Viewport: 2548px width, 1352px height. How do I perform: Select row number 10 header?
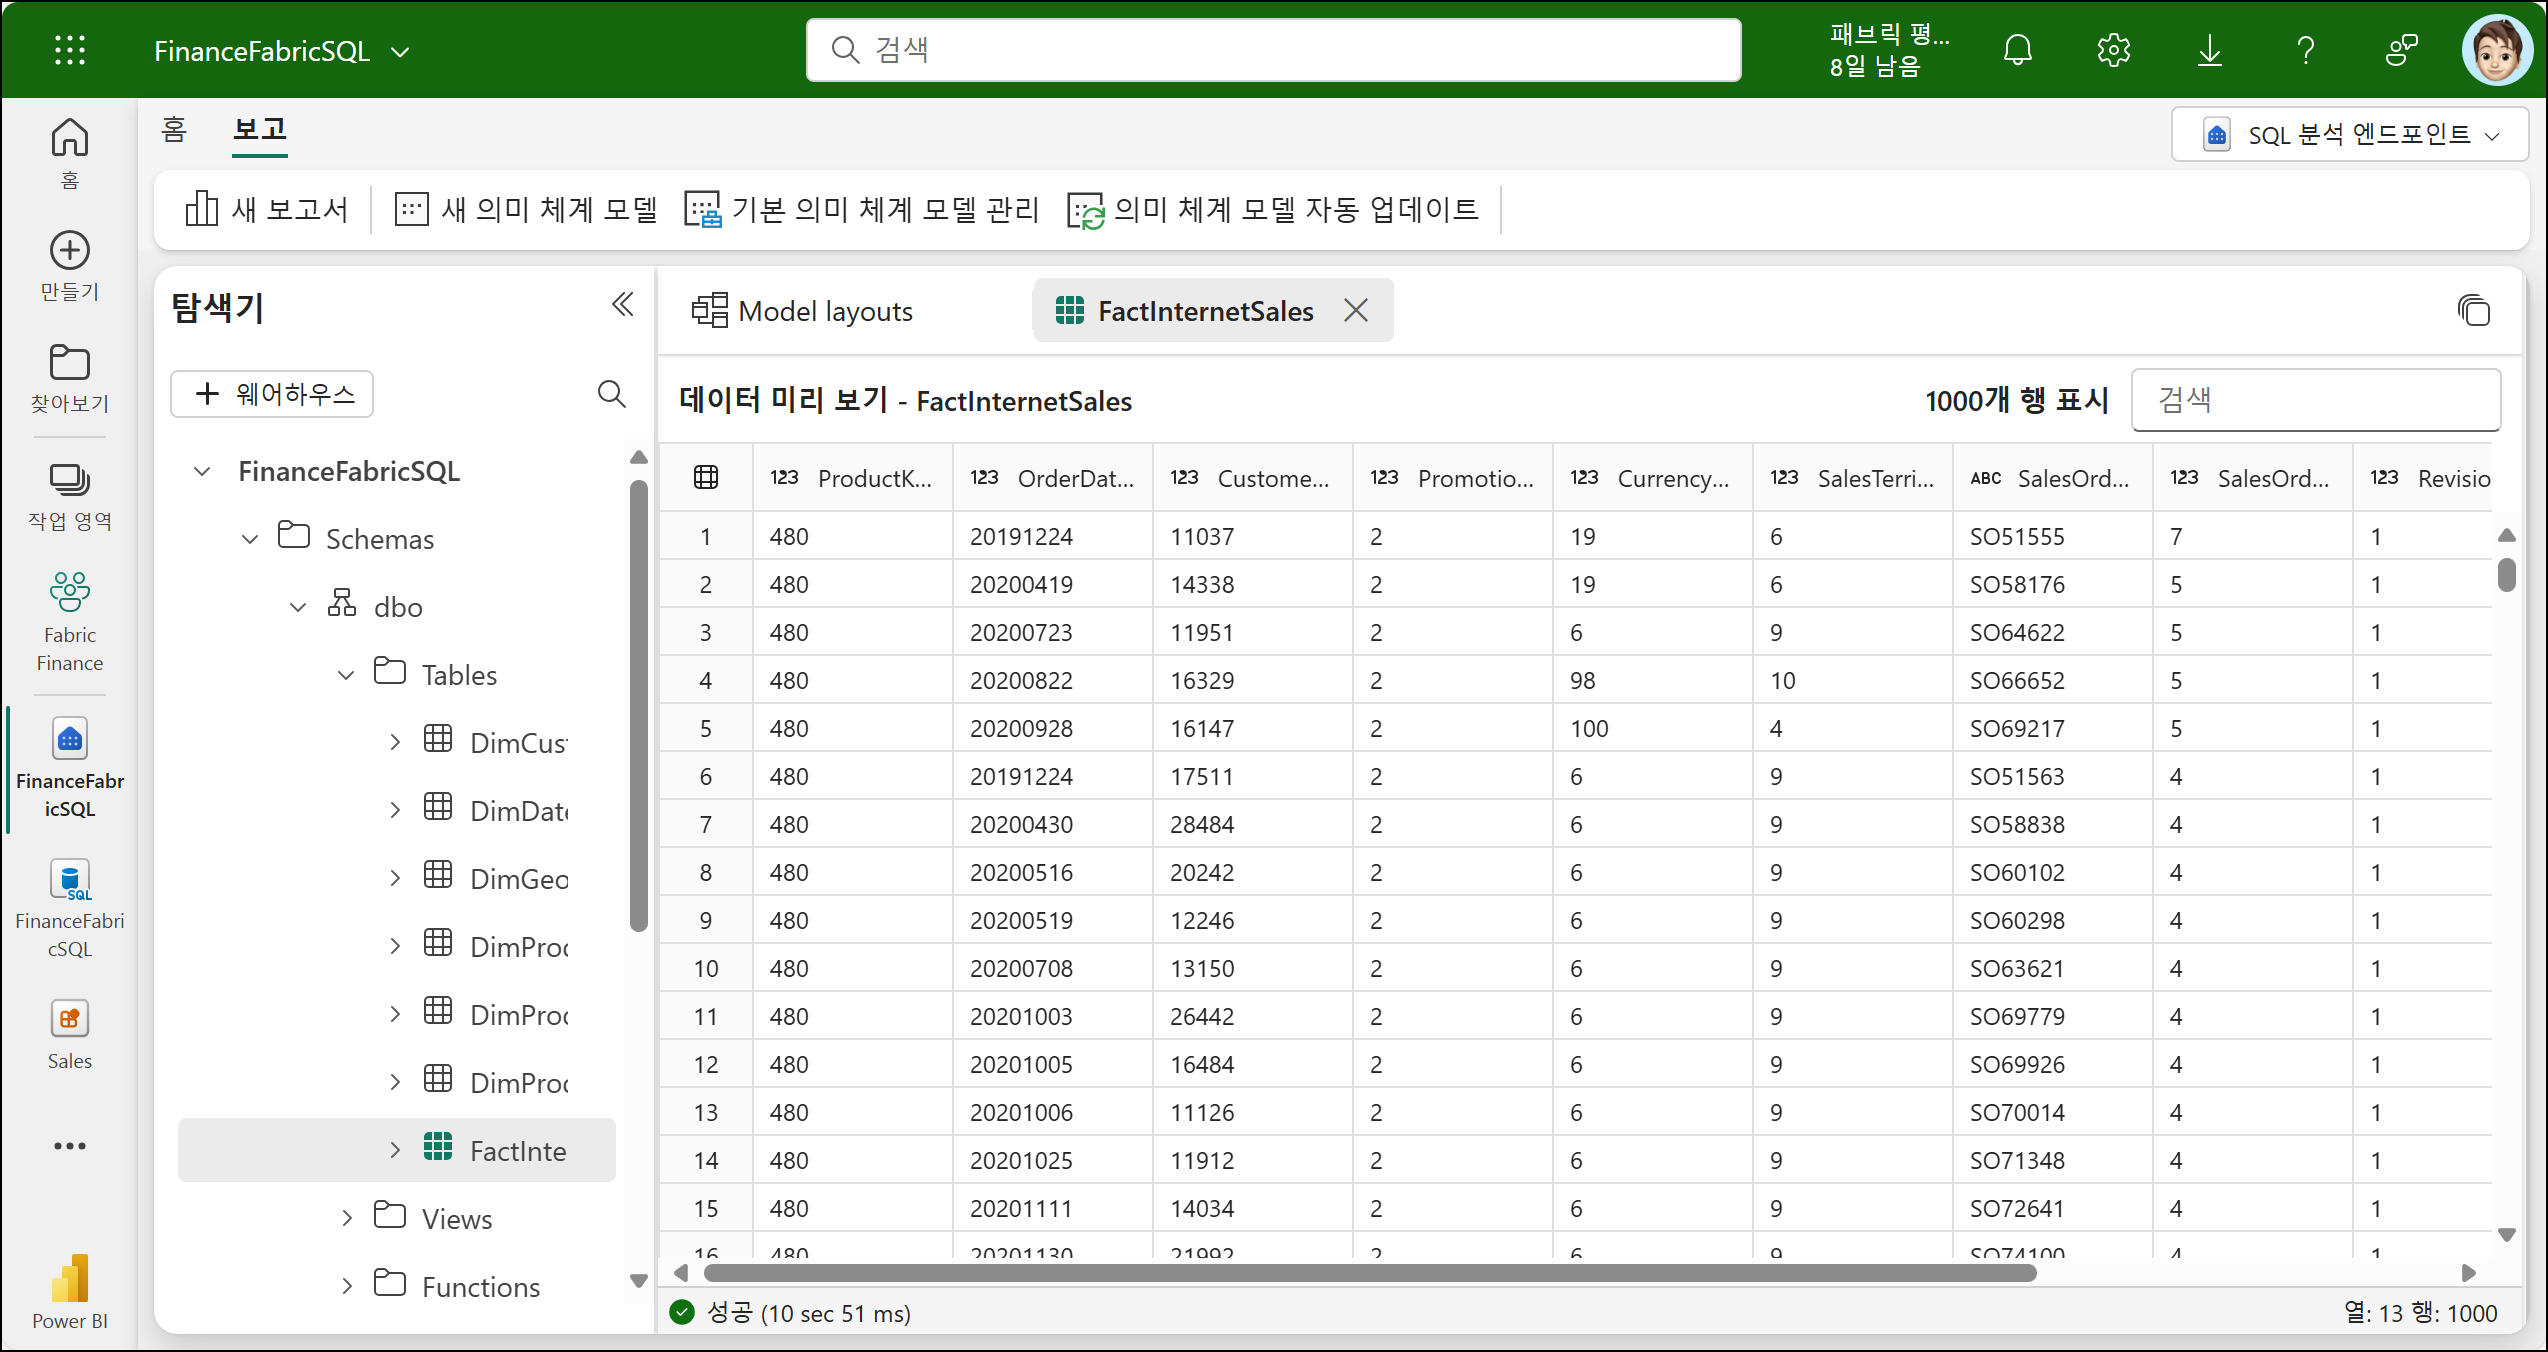[706, 969]
